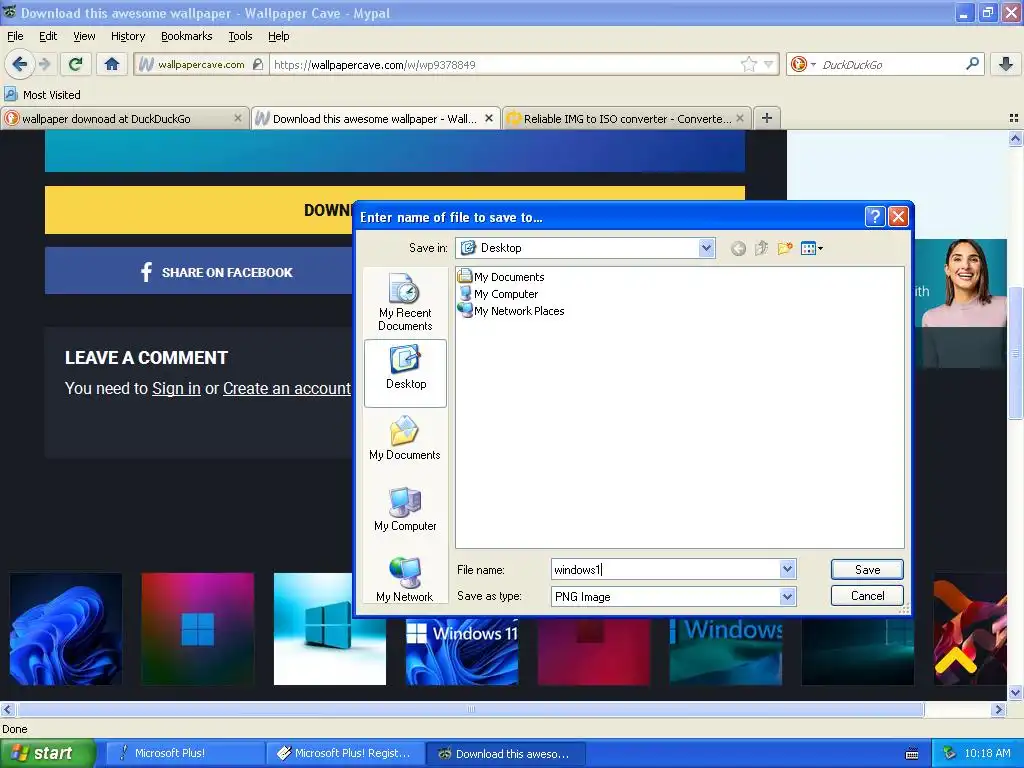Open the Edit menu
Image resolution: width=1024 pixels, height=768 pixels.
48,36
